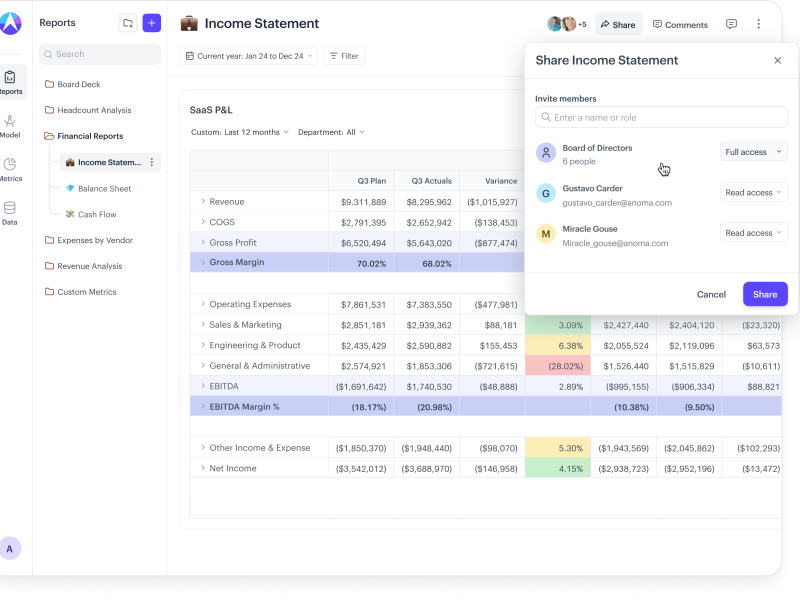Click the chat bubble icon in header
Viewport: 800px width, 600px height.
tap(731, 24)
